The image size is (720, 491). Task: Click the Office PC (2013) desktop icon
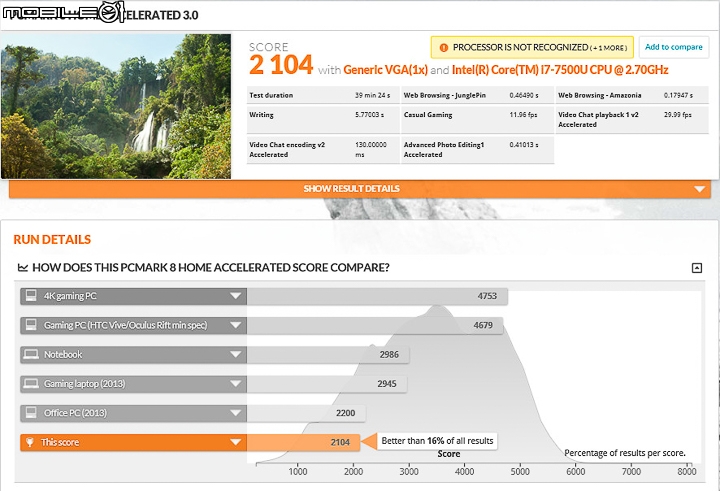[x=31, y=412]
